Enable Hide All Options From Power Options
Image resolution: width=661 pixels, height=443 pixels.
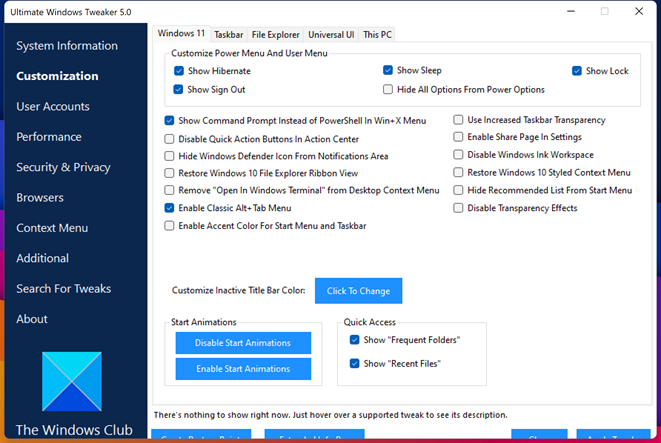click(x=388, y=89)
